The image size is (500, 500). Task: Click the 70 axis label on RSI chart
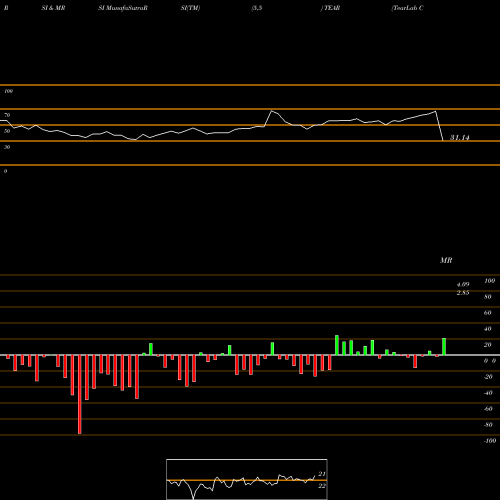[x=7, y=115]
